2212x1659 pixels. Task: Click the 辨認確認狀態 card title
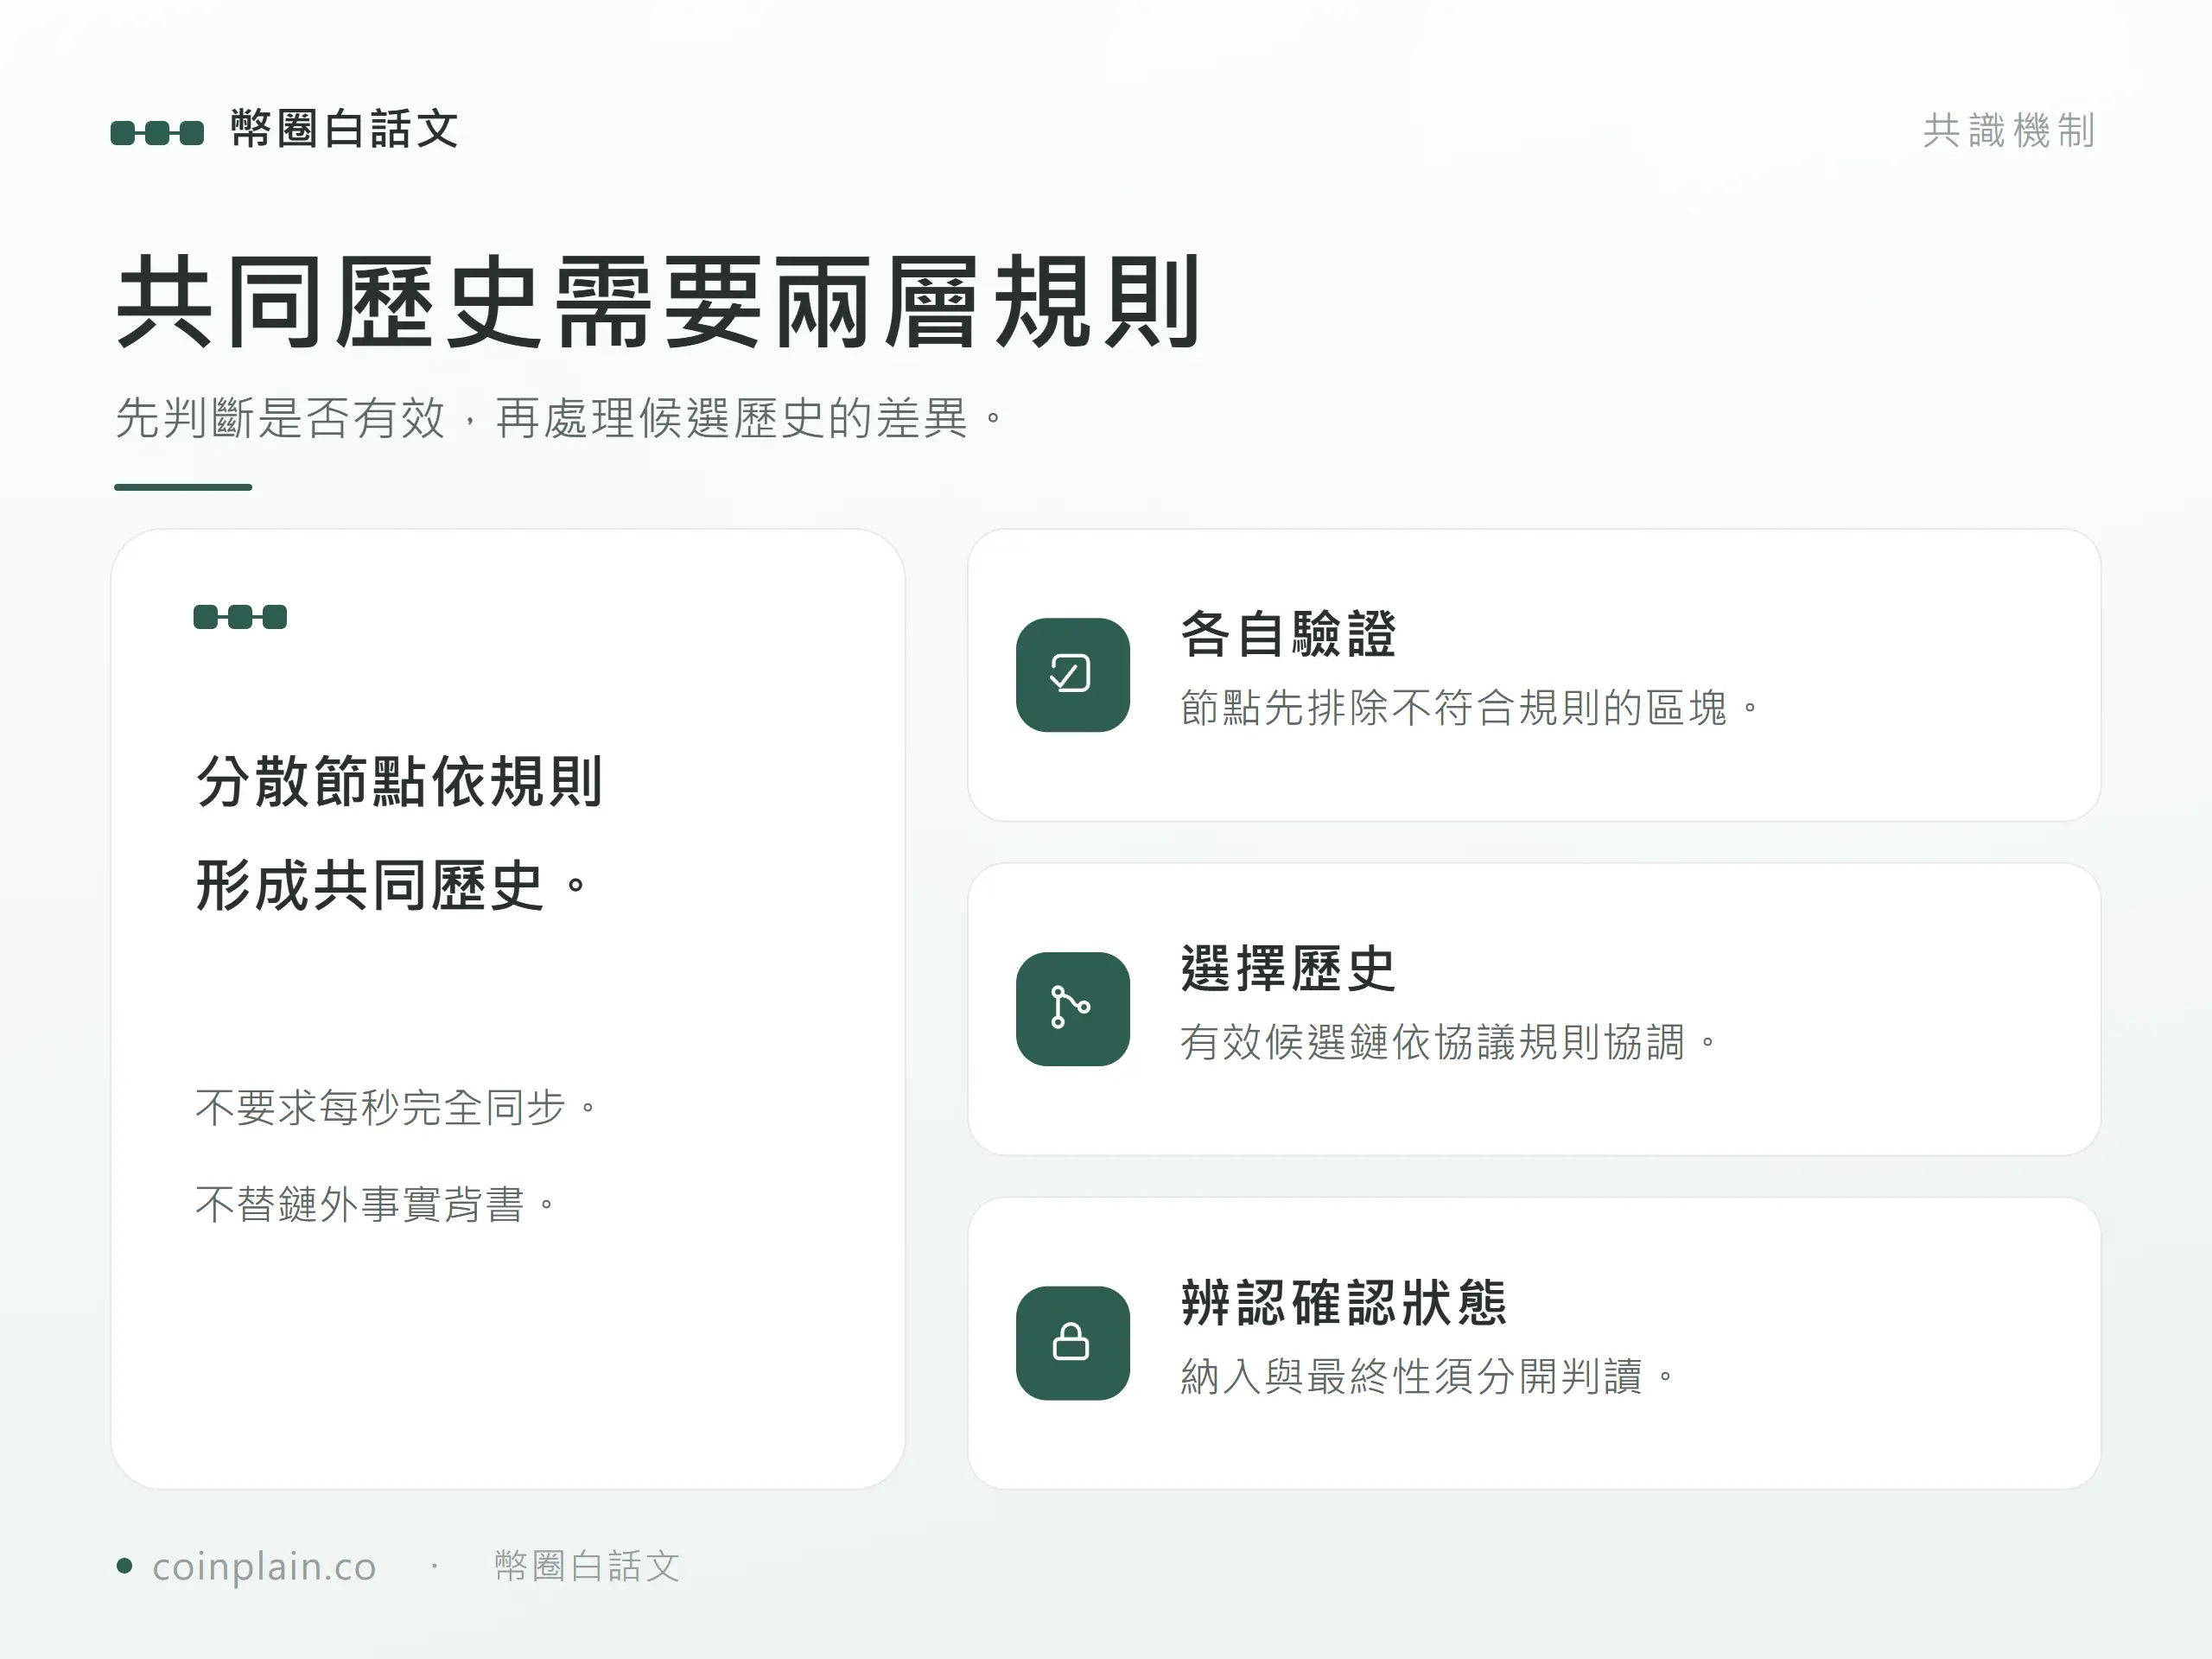click(1344, 1302)
